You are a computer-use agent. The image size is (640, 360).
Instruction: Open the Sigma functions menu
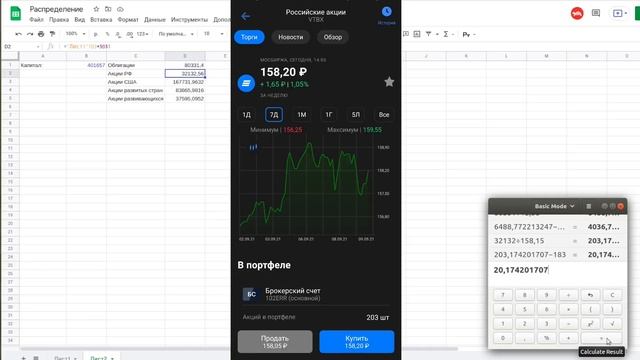446,34
